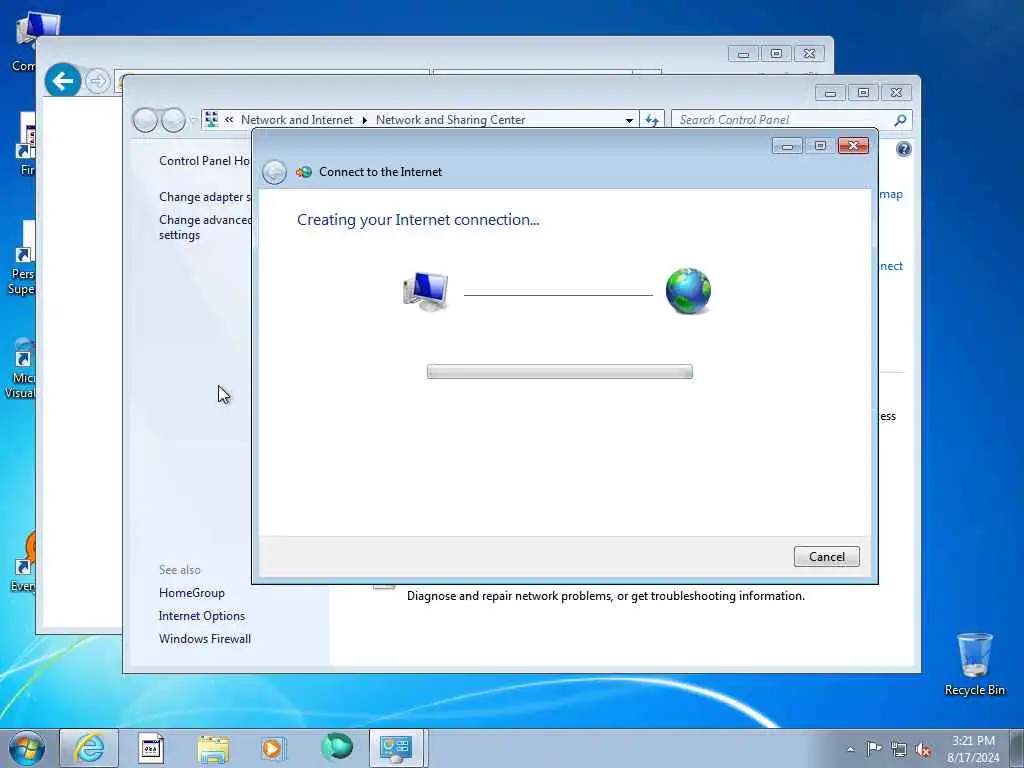Viewport: 1024px width, 768px height.
Task: Expand the breadcrumb arrow after Network and Internet
Action: [x=364, y=120]
